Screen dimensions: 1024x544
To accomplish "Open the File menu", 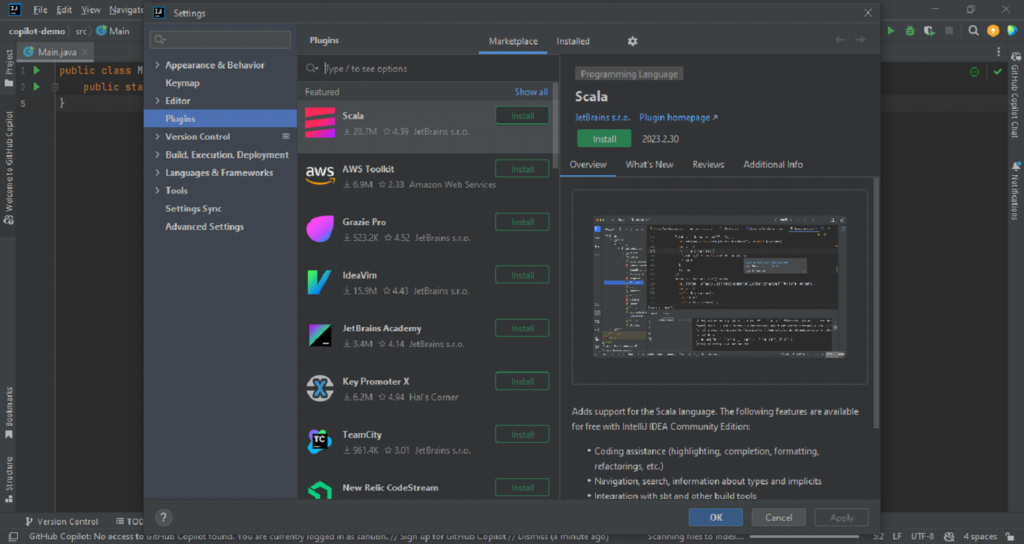I will tap(40, 10).
